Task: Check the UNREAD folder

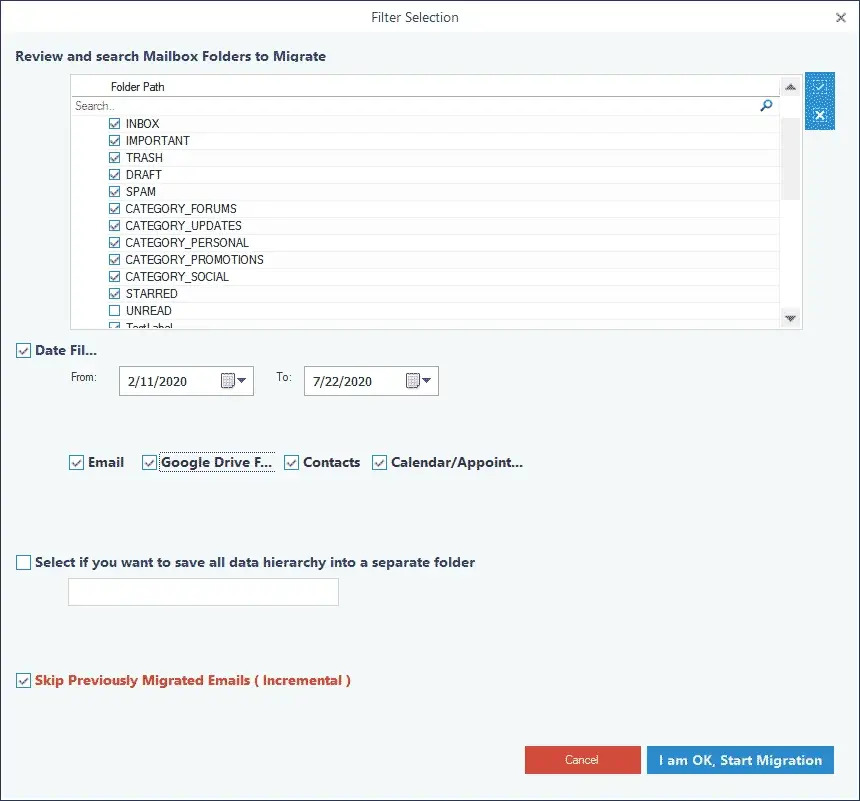Action: click(114, 310)
